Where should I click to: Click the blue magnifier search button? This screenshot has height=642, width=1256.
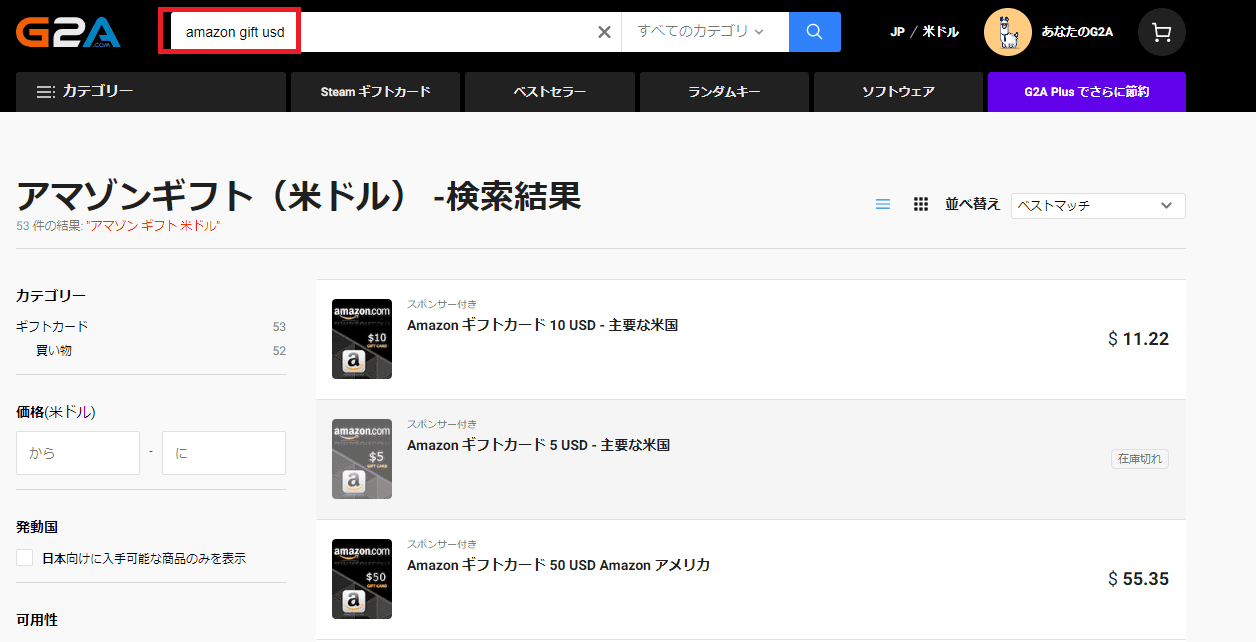pyautogui.click(x=815, y=32)
